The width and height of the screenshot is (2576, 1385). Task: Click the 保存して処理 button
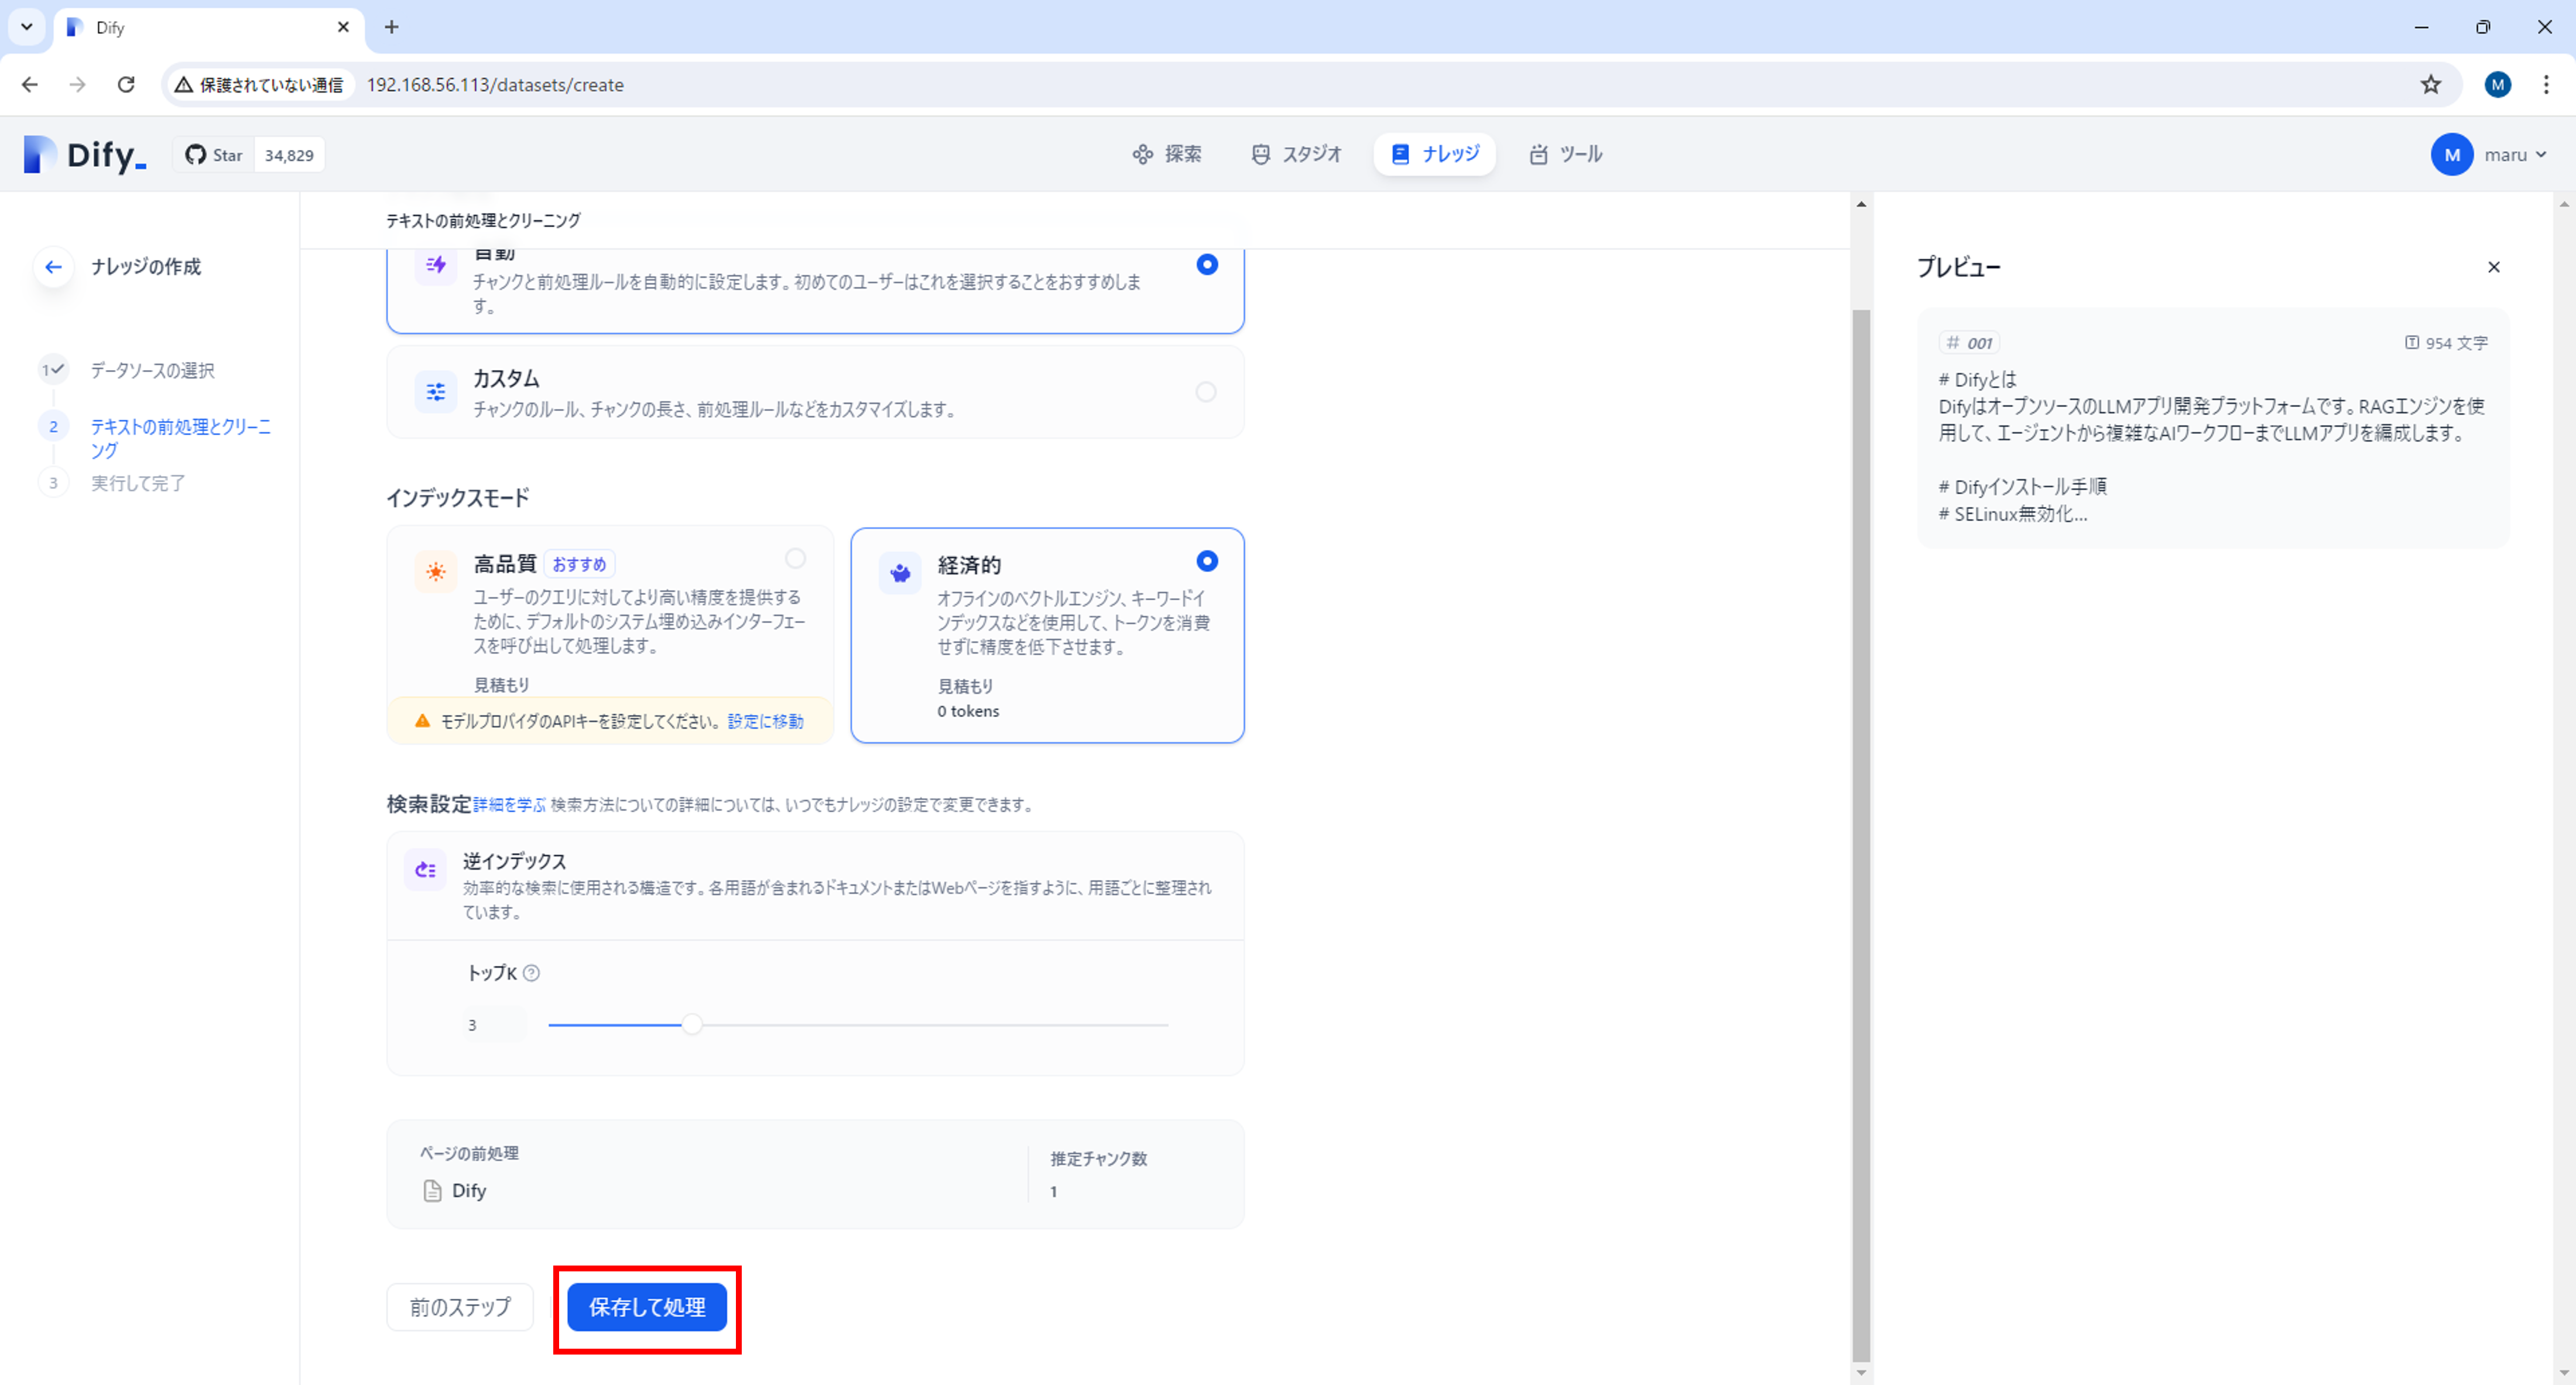tap(647, 1307)
